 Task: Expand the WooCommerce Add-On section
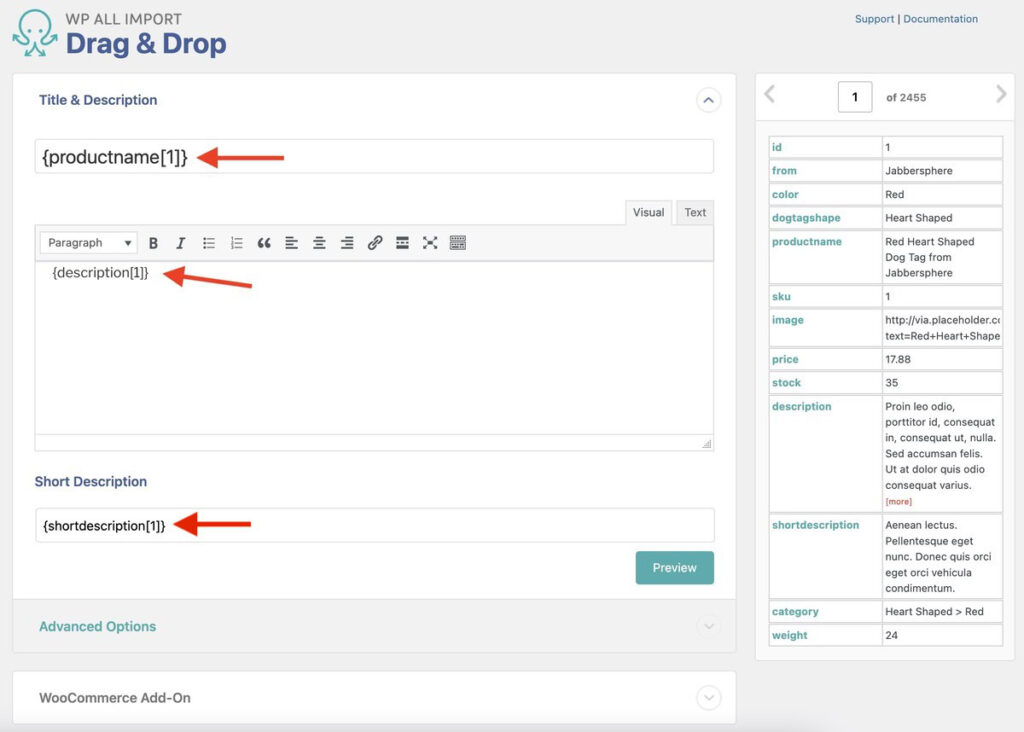click(x=709, y=697)
